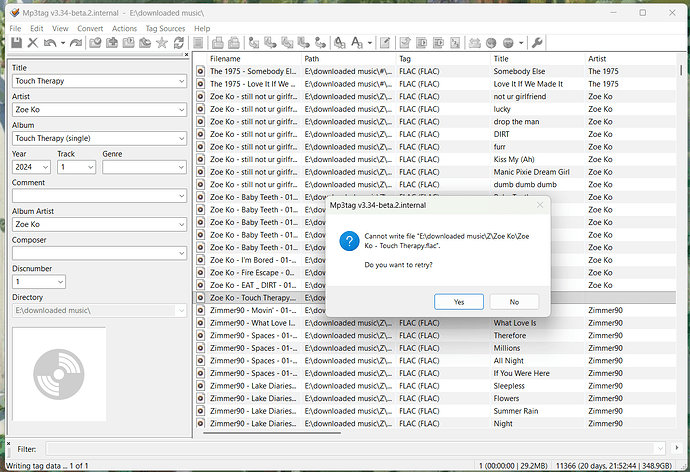
Task: Select the row titled Summer Rain
Action: coord(434,411)
